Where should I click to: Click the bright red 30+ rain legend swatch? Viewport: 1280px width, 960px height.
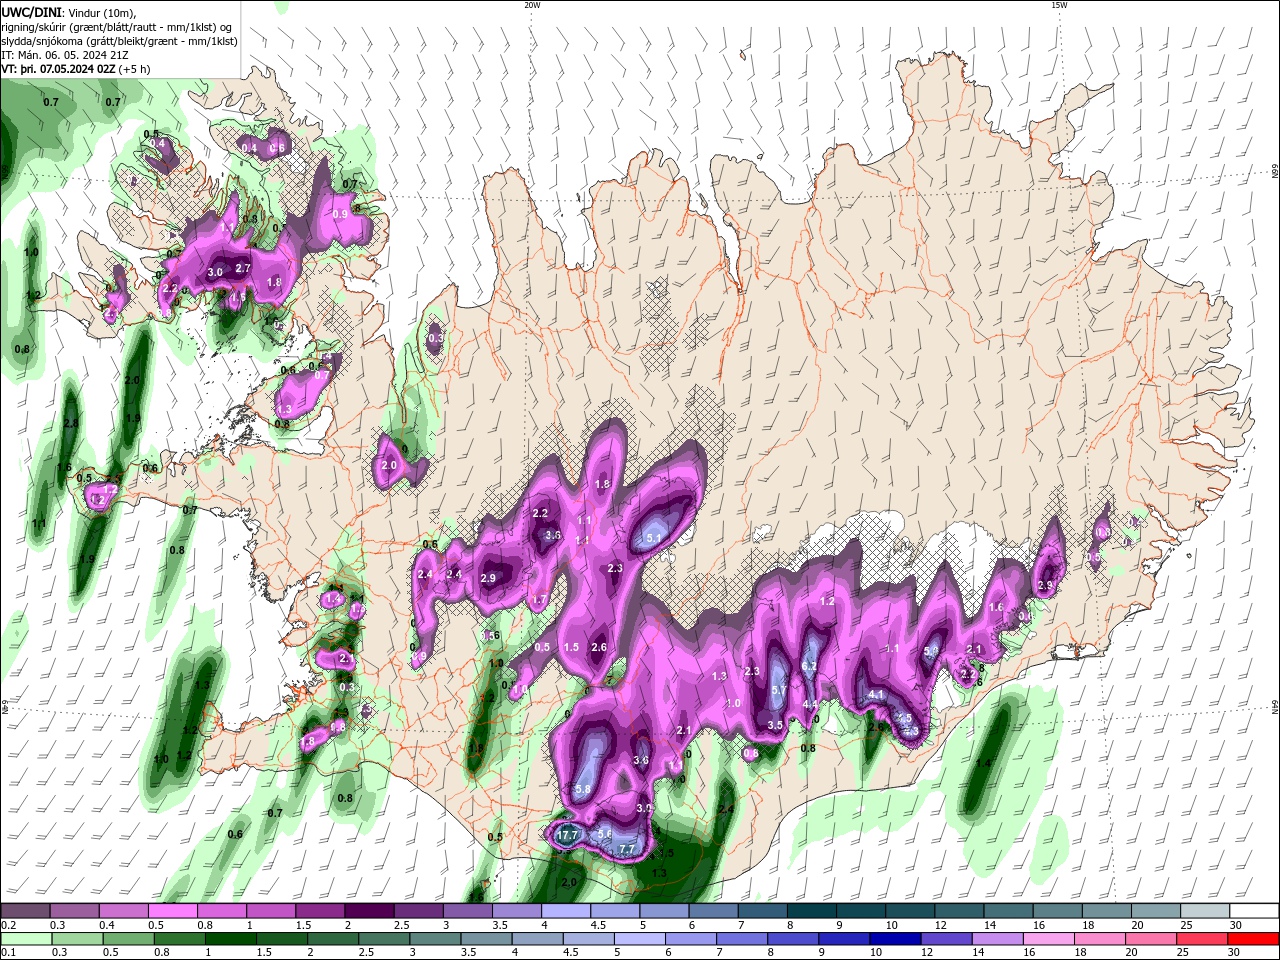click(x=1255, y=938)
